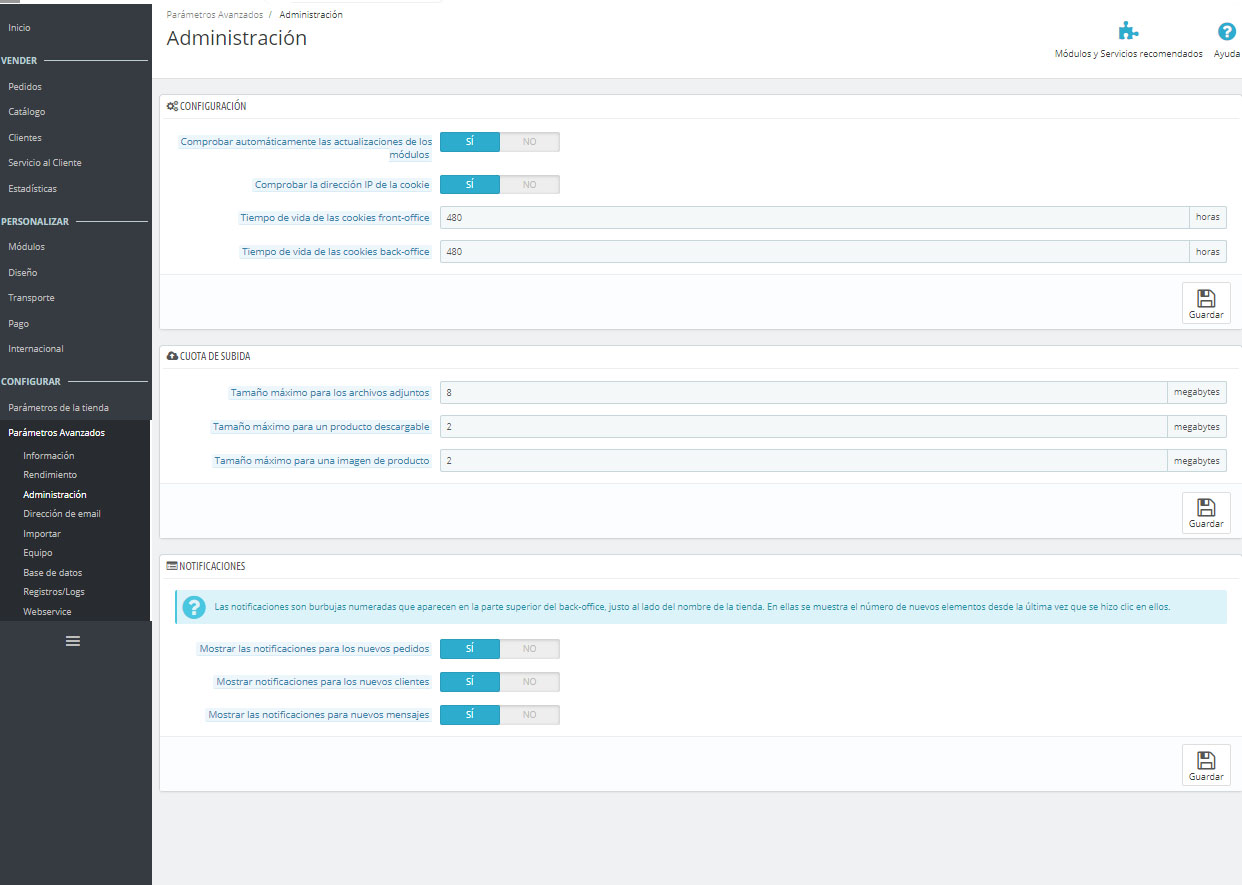Click horas unit next to back-office cookies
The image size is (1242, 885).
[x=1208, y=252]
